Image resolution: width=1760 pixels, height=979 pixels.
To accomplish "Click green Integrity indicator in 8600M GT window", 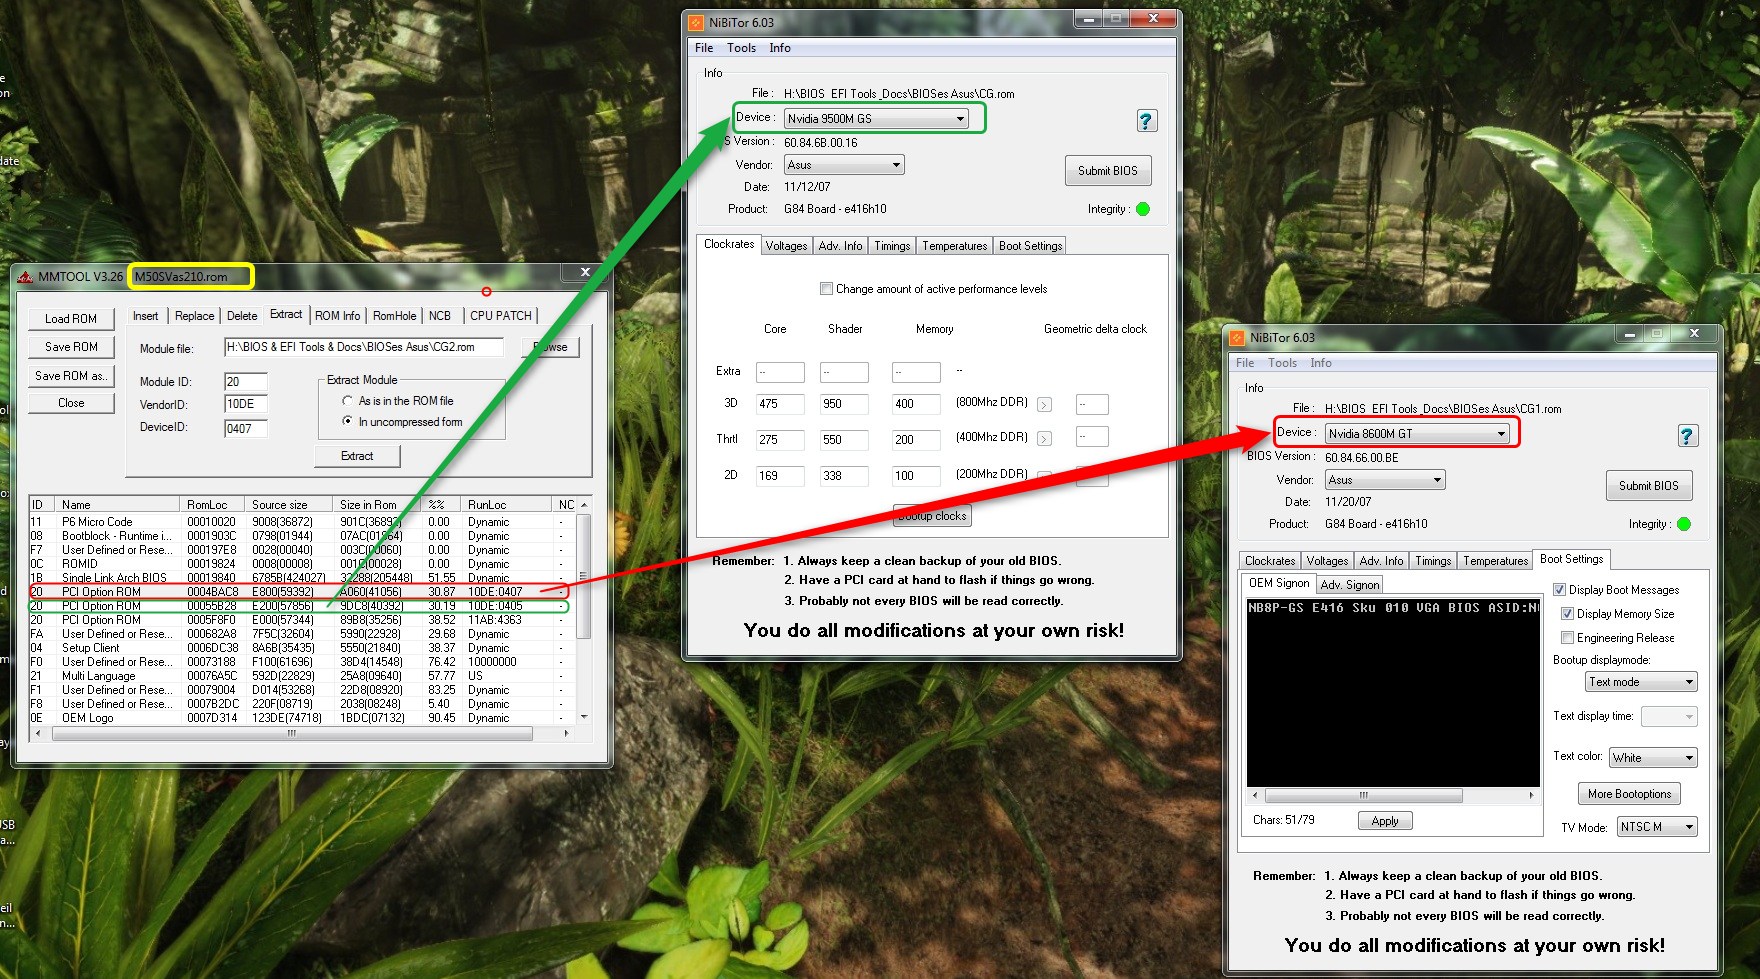I will point(1684,524).
